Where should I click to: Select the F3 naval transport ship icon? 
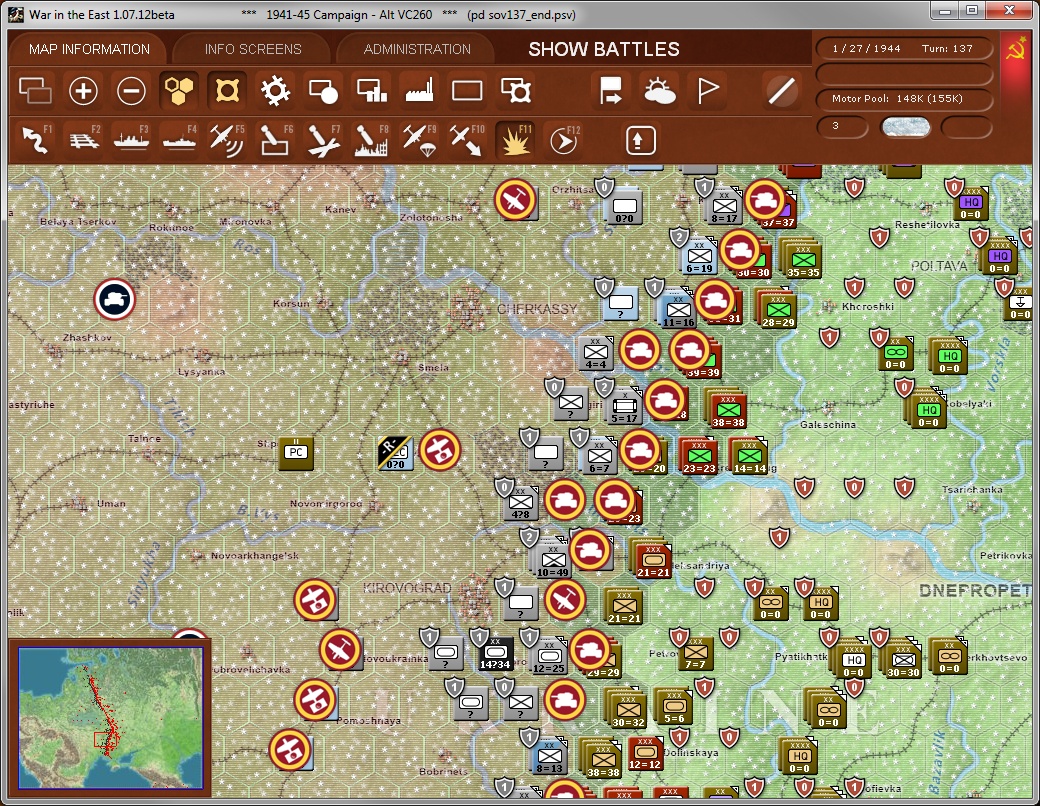[131, 140]
